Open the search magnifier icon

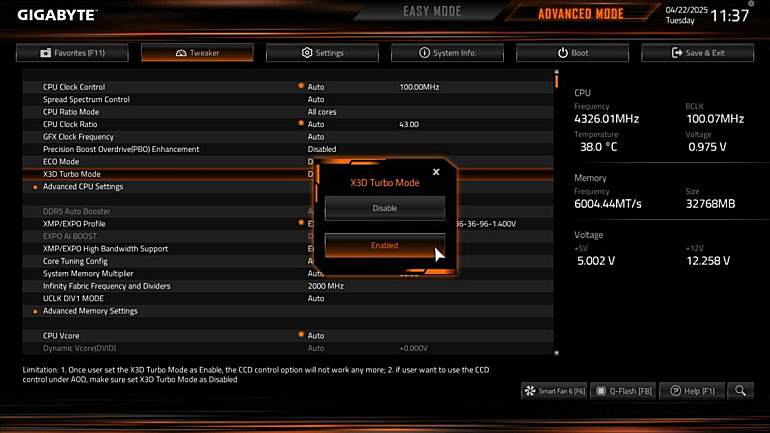(741, 391)
